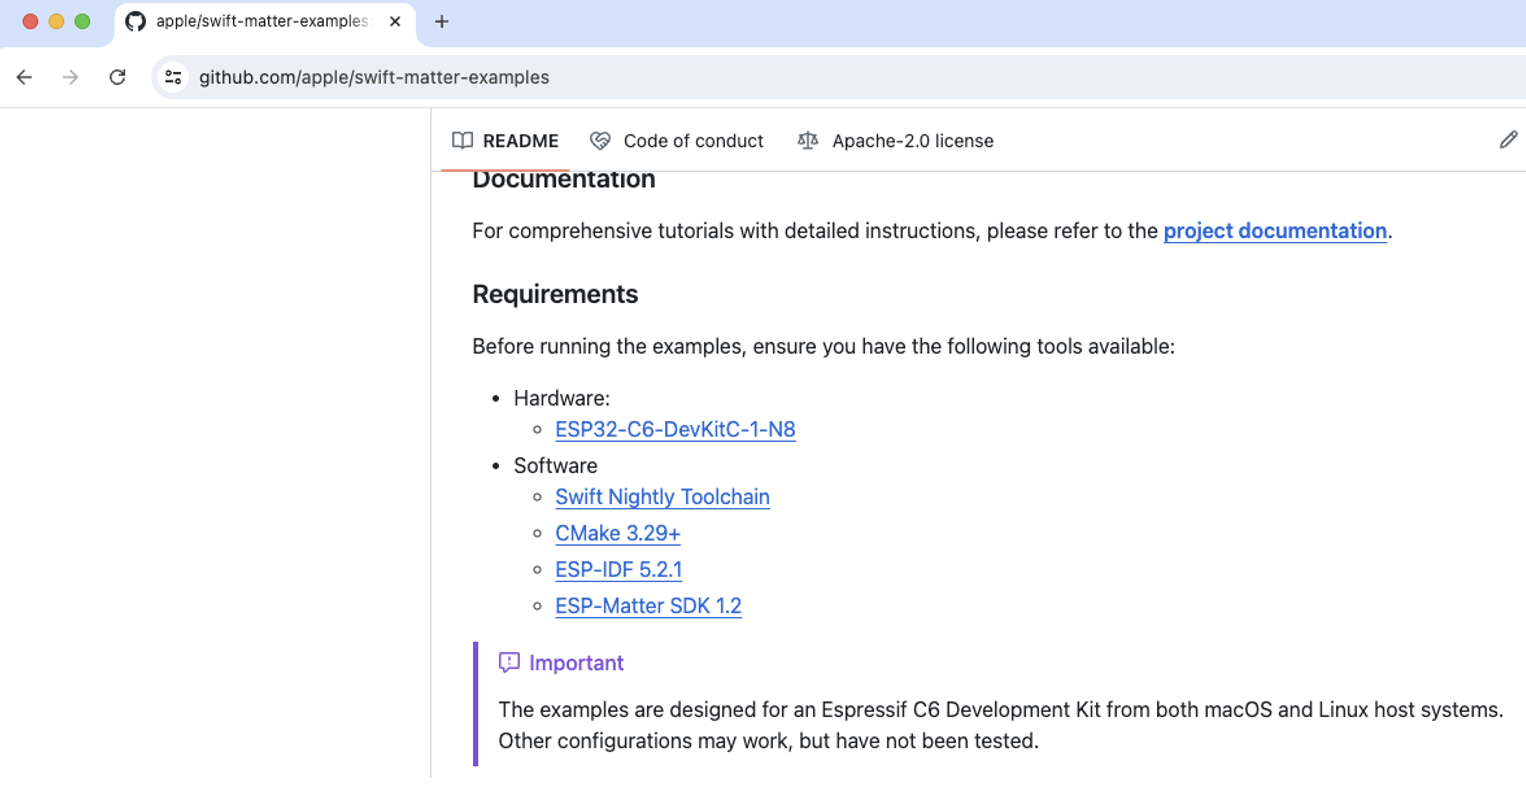Click the grayed-out forward navigation arrow
This screenshot has height=786, width=1526.
pyautogui.click(x=70, y=77)
